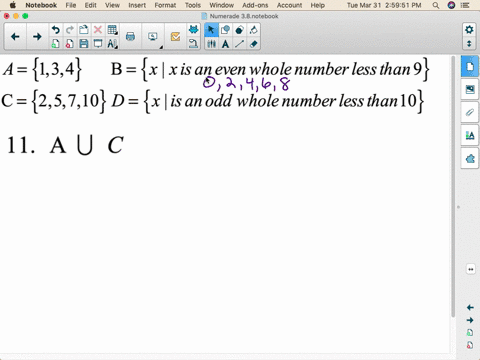Open Spotlight search magnifier
The height and width of the screenshot is (360, 480).
[x=435, y=5]
